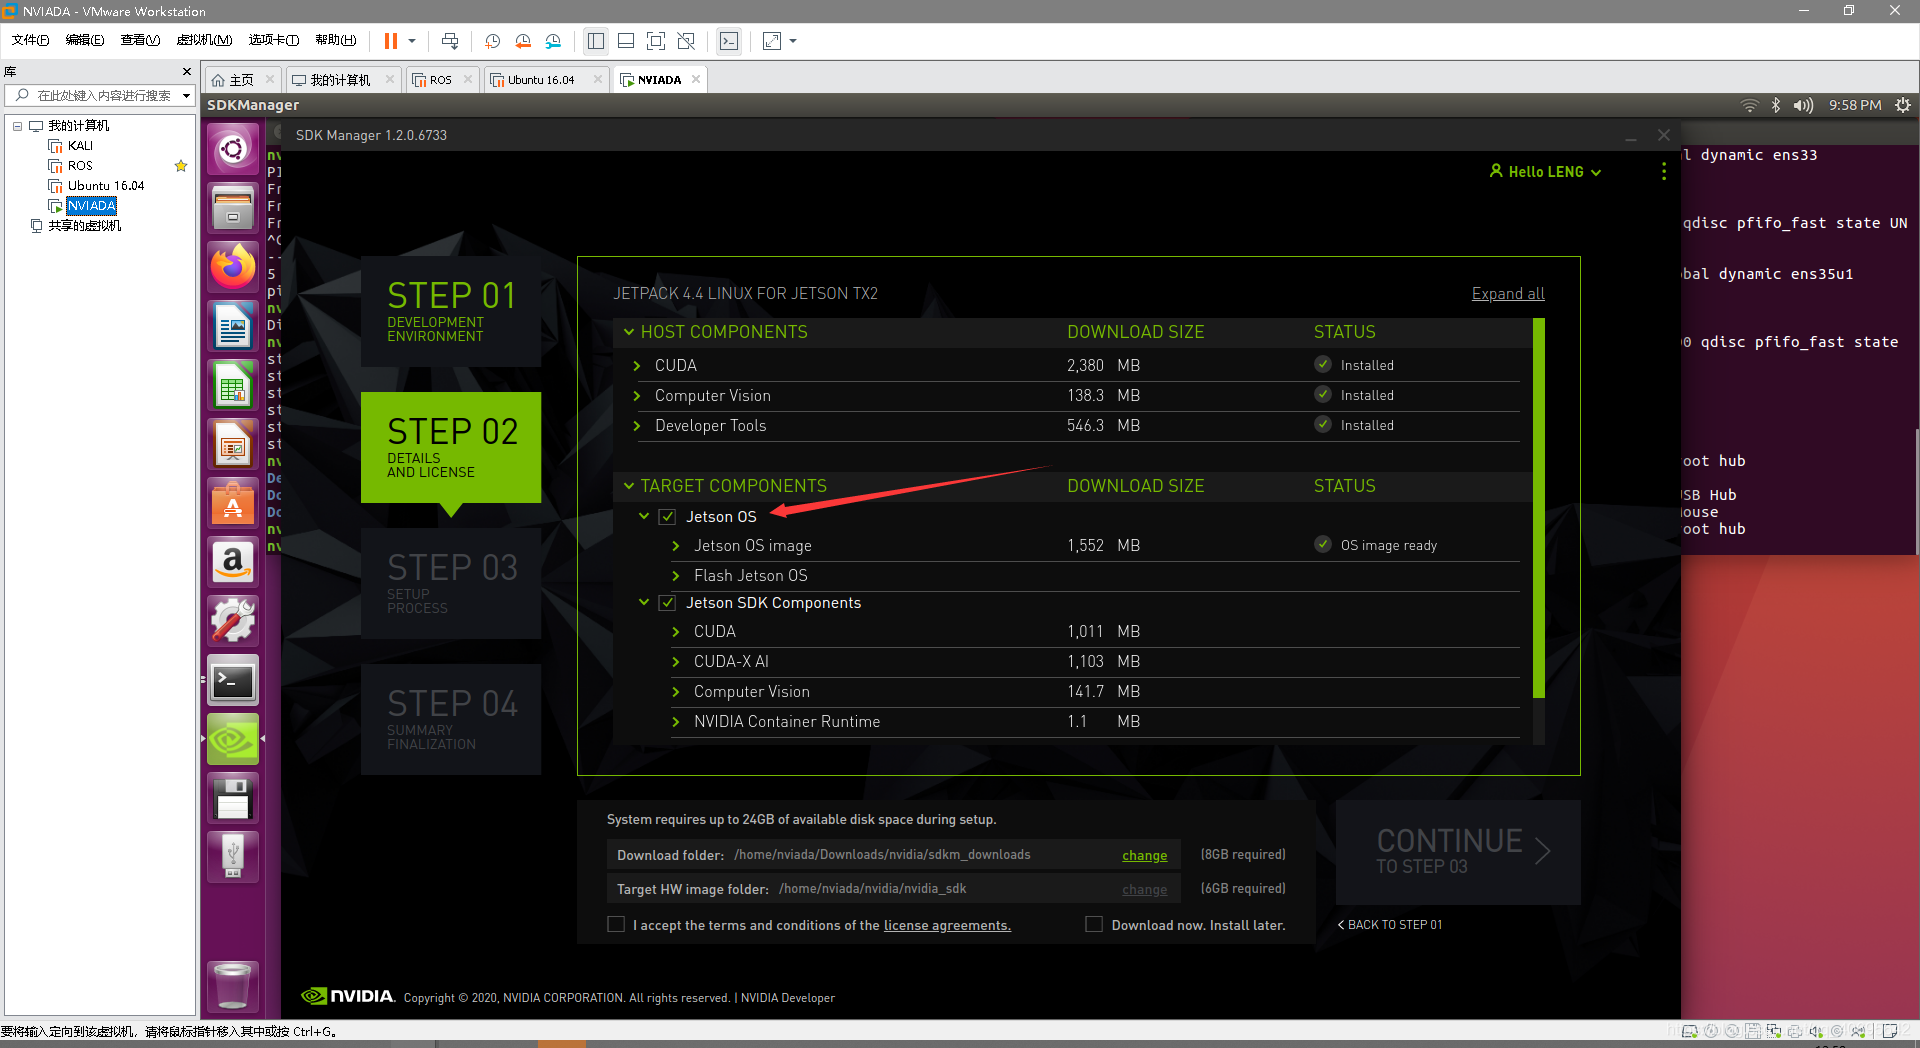Image resolution: width=1920 pixels, height=1048 pixels.
Task: Open SDK Manager three-dot options menu
Action: click(1664, 172)
